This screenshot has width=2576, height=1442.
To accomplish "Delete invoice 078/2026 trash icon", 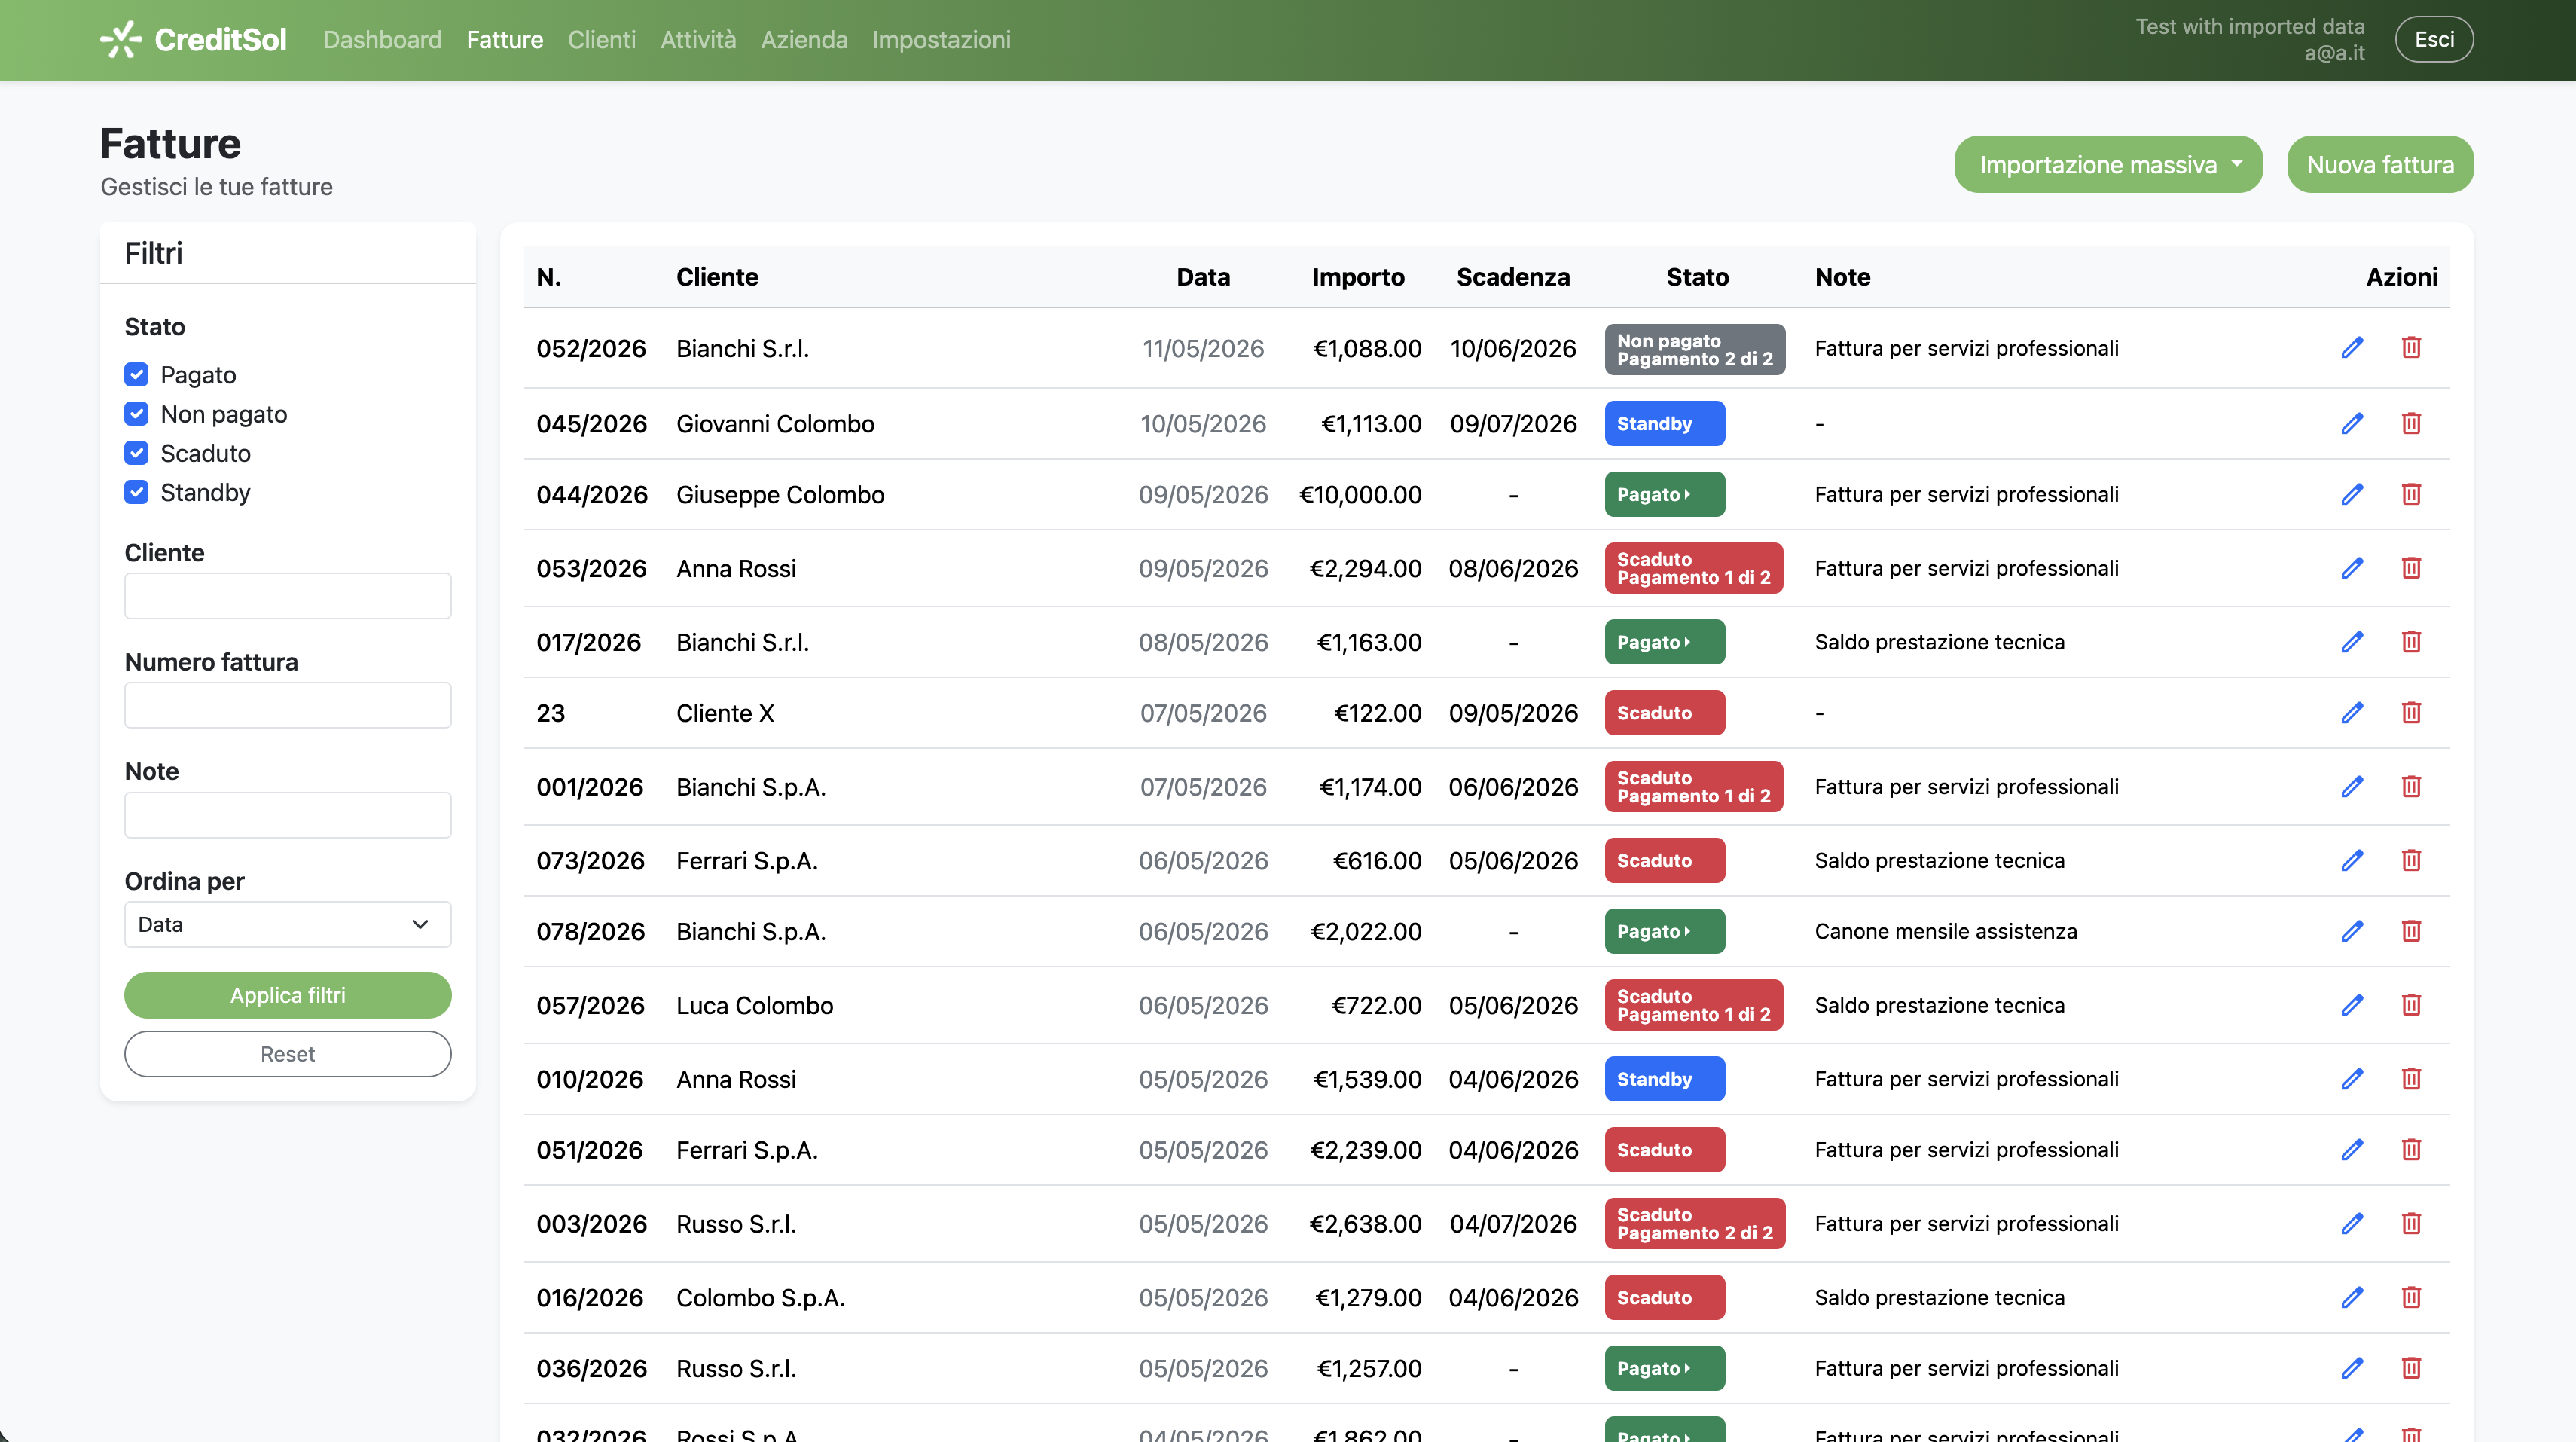I will [x=2411, y=932].
